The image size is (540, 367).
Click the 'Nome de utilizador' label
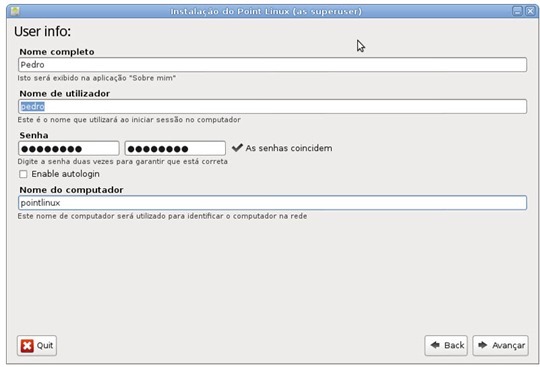(x=65, y=94)
